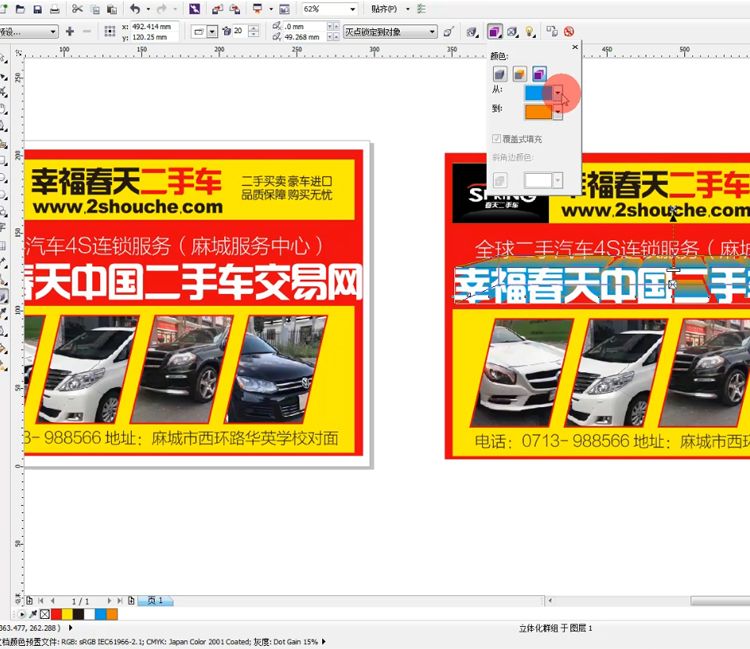Paste using the clipboard icon
Image resolution: width=750 pixels, height=649 pixels.
112,9
